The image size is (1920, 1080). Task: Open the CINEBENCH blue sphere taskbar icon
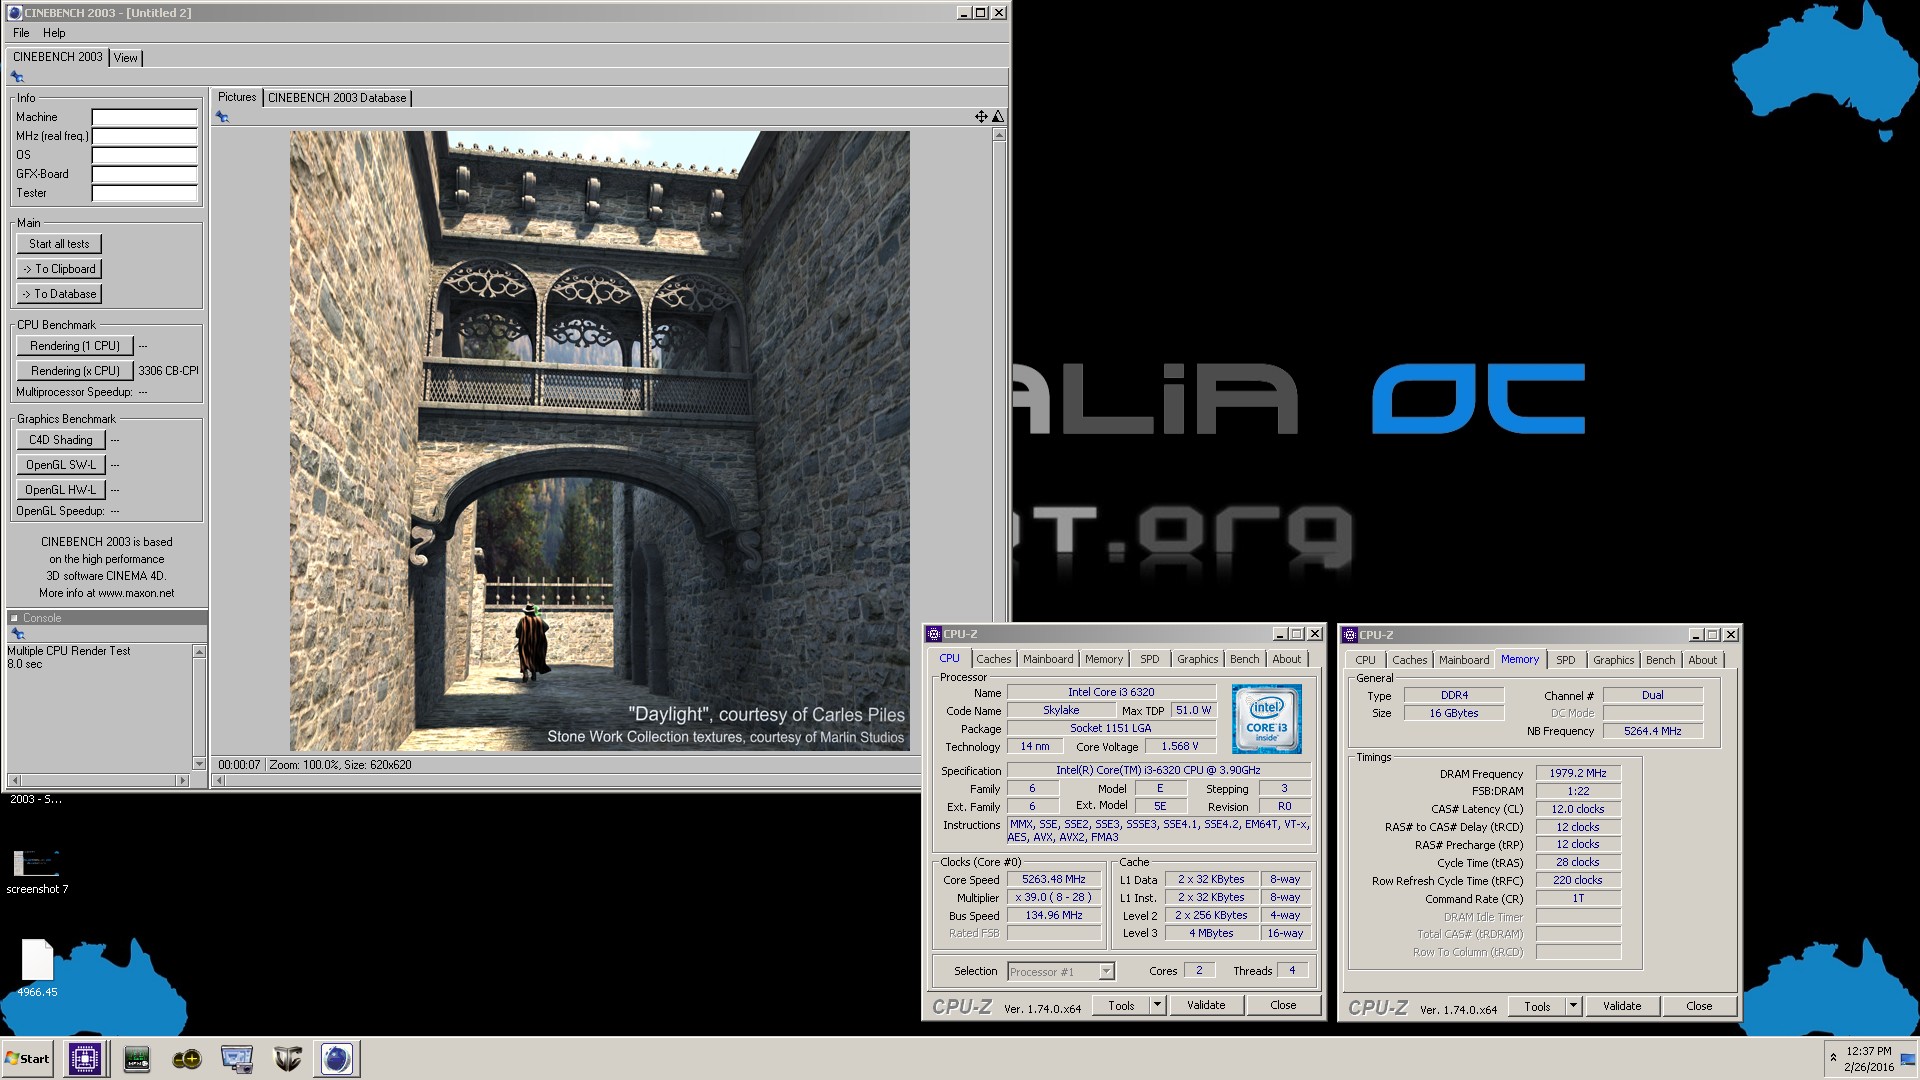point(337,1058)
